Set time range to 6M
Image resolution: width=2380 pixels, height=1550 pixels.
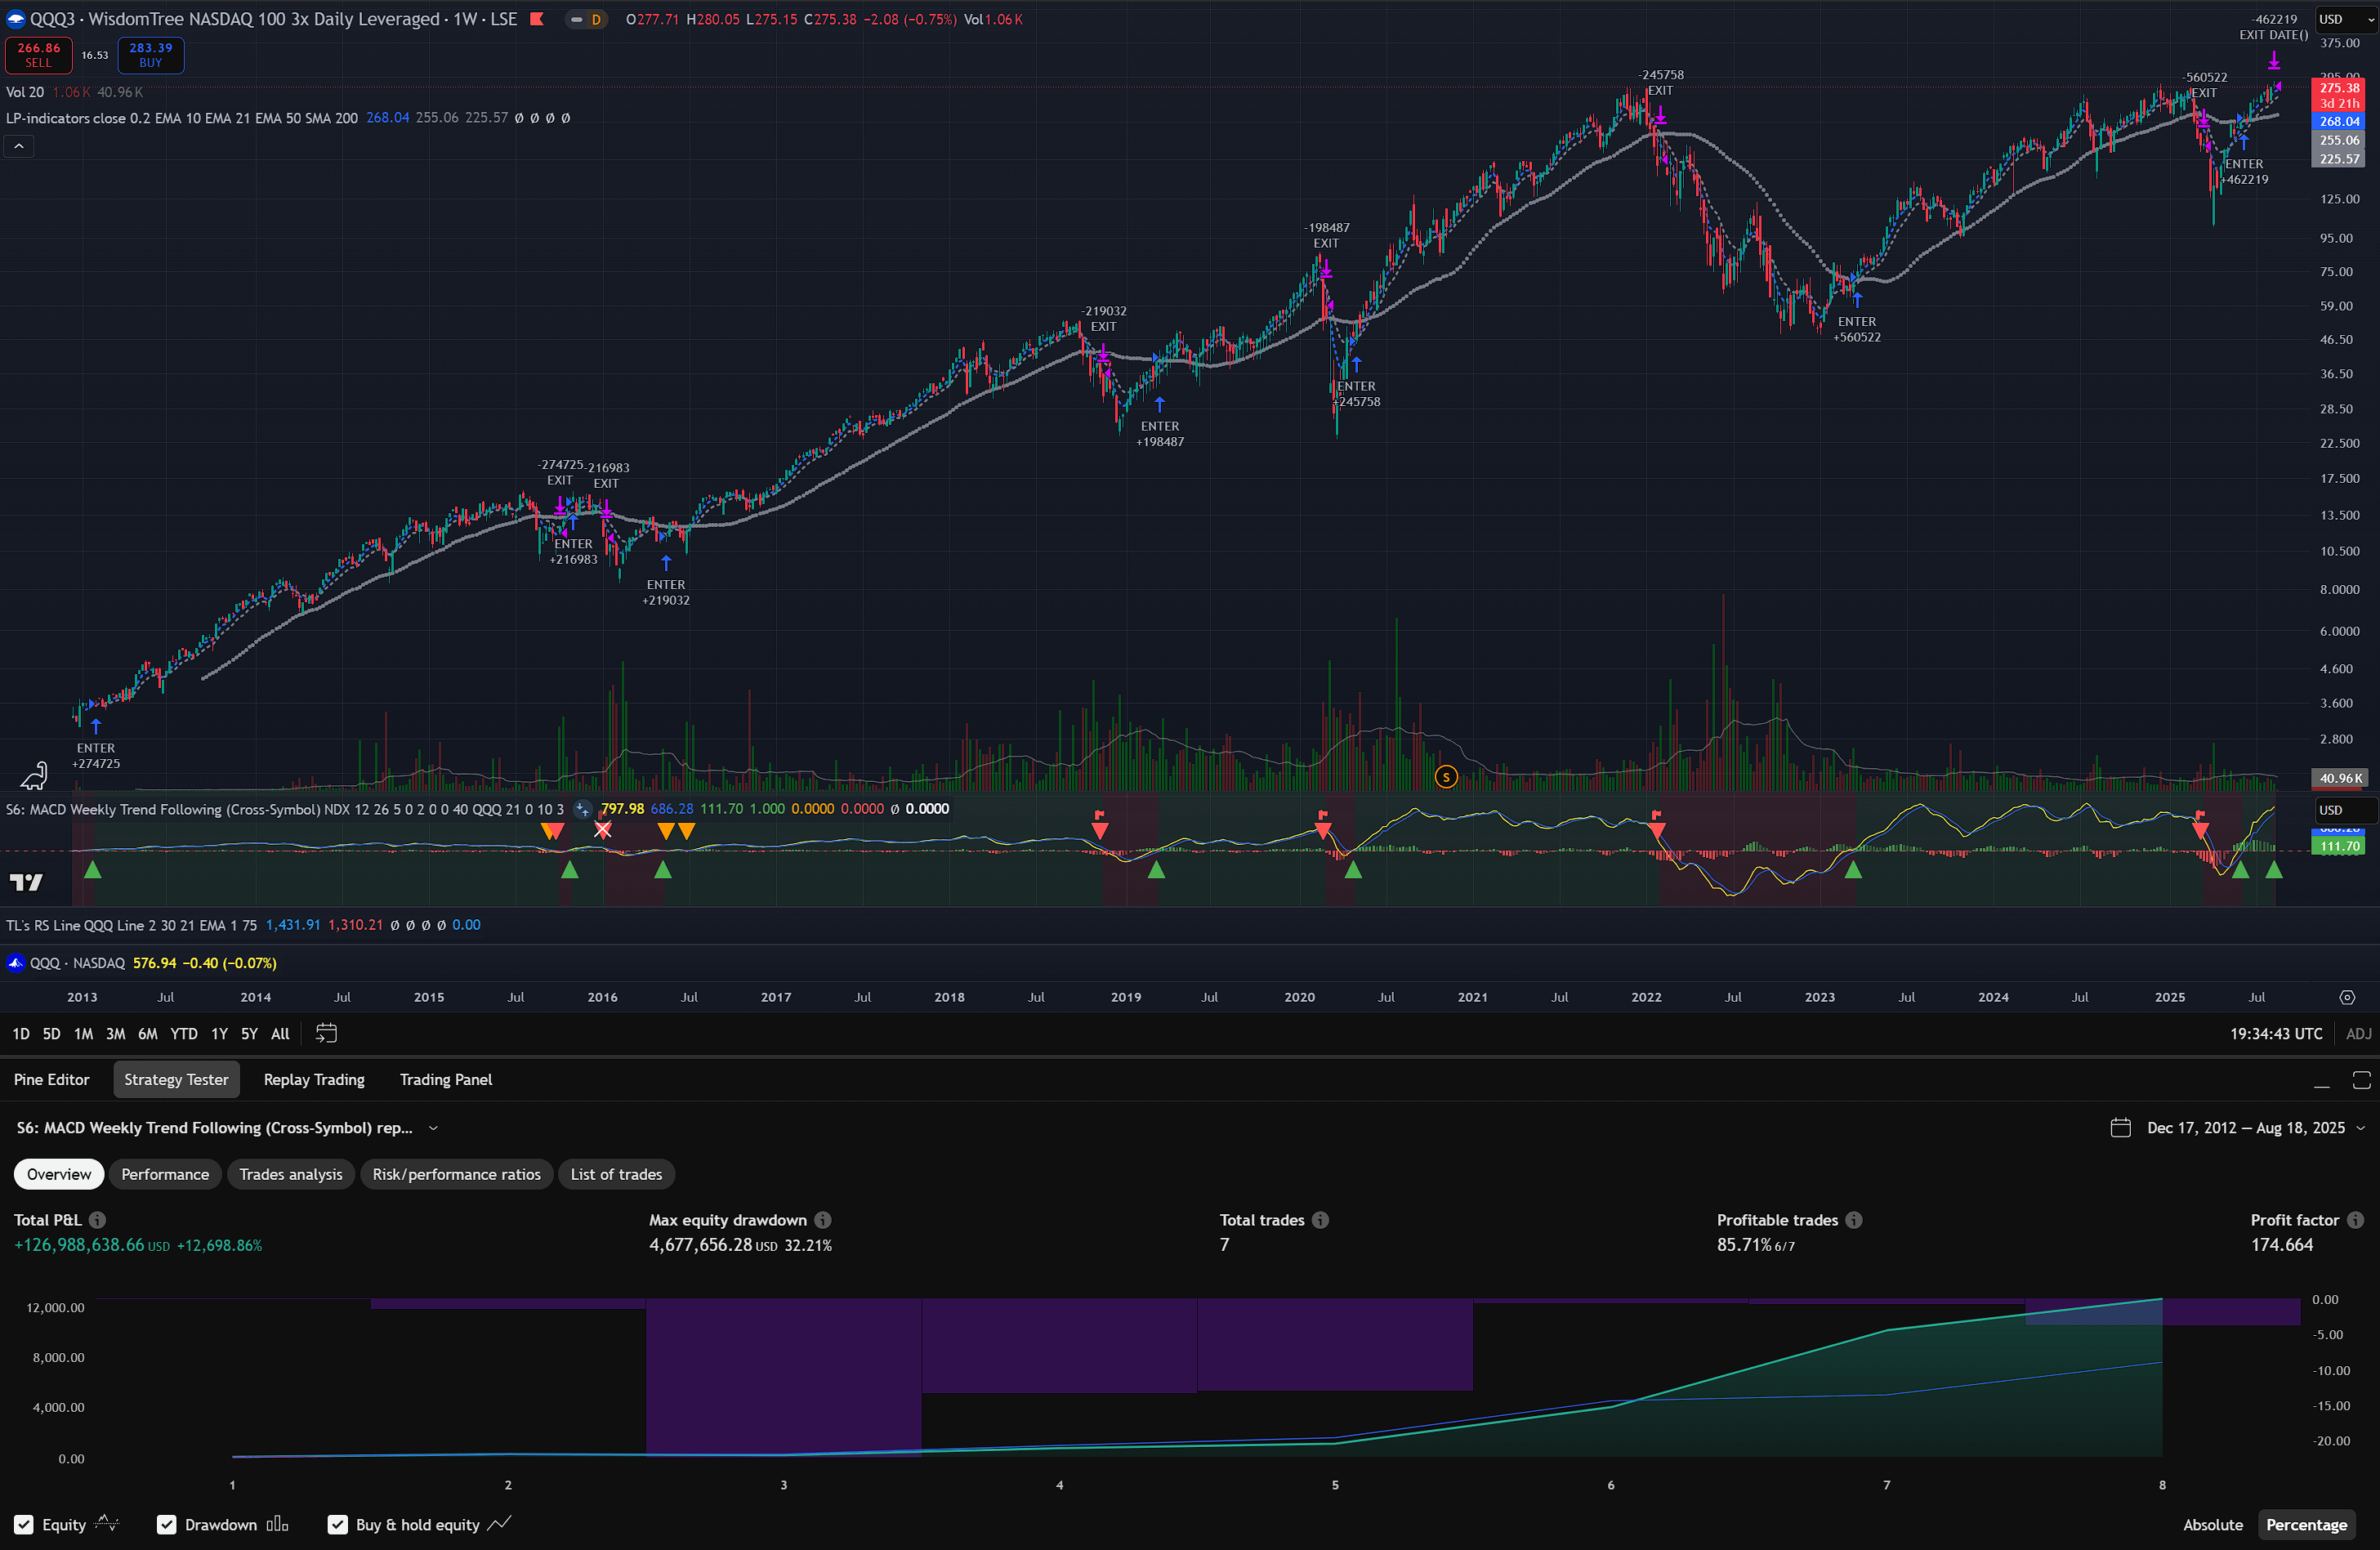tap(148, 1033)
